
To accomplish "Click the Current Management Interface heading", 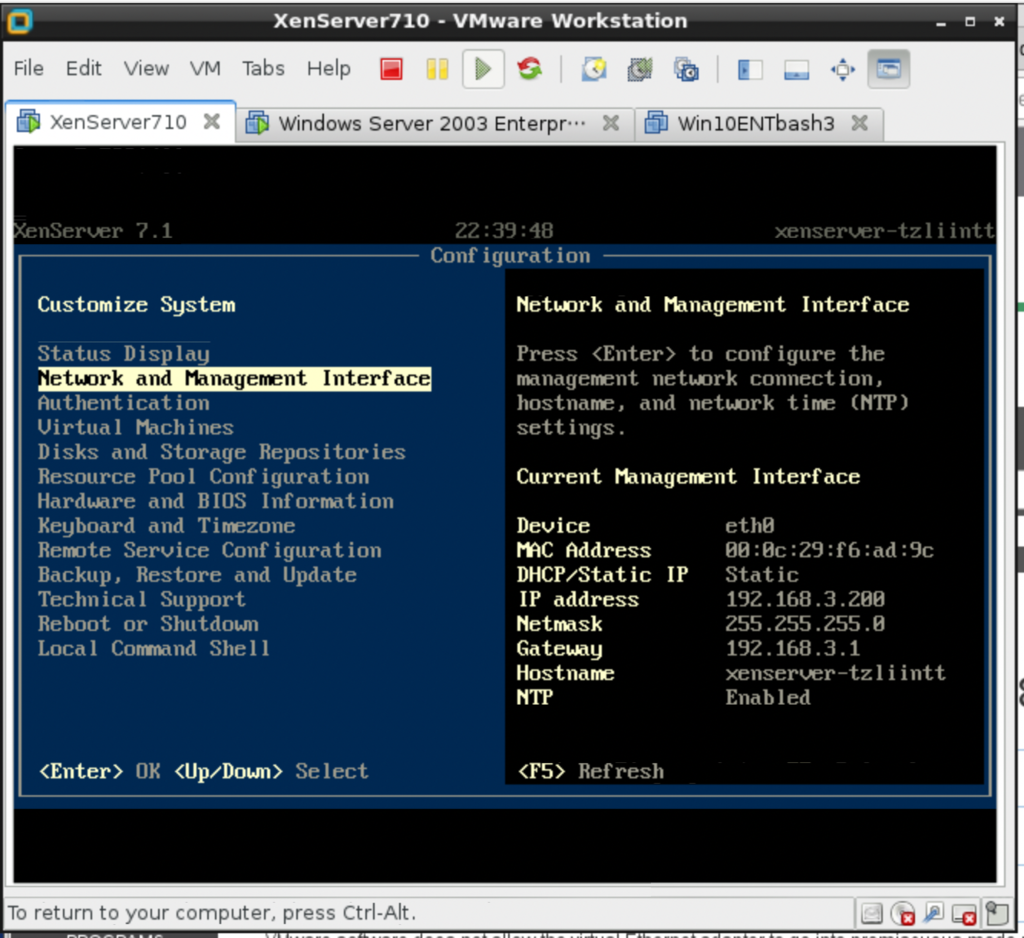I will (688, 477).
